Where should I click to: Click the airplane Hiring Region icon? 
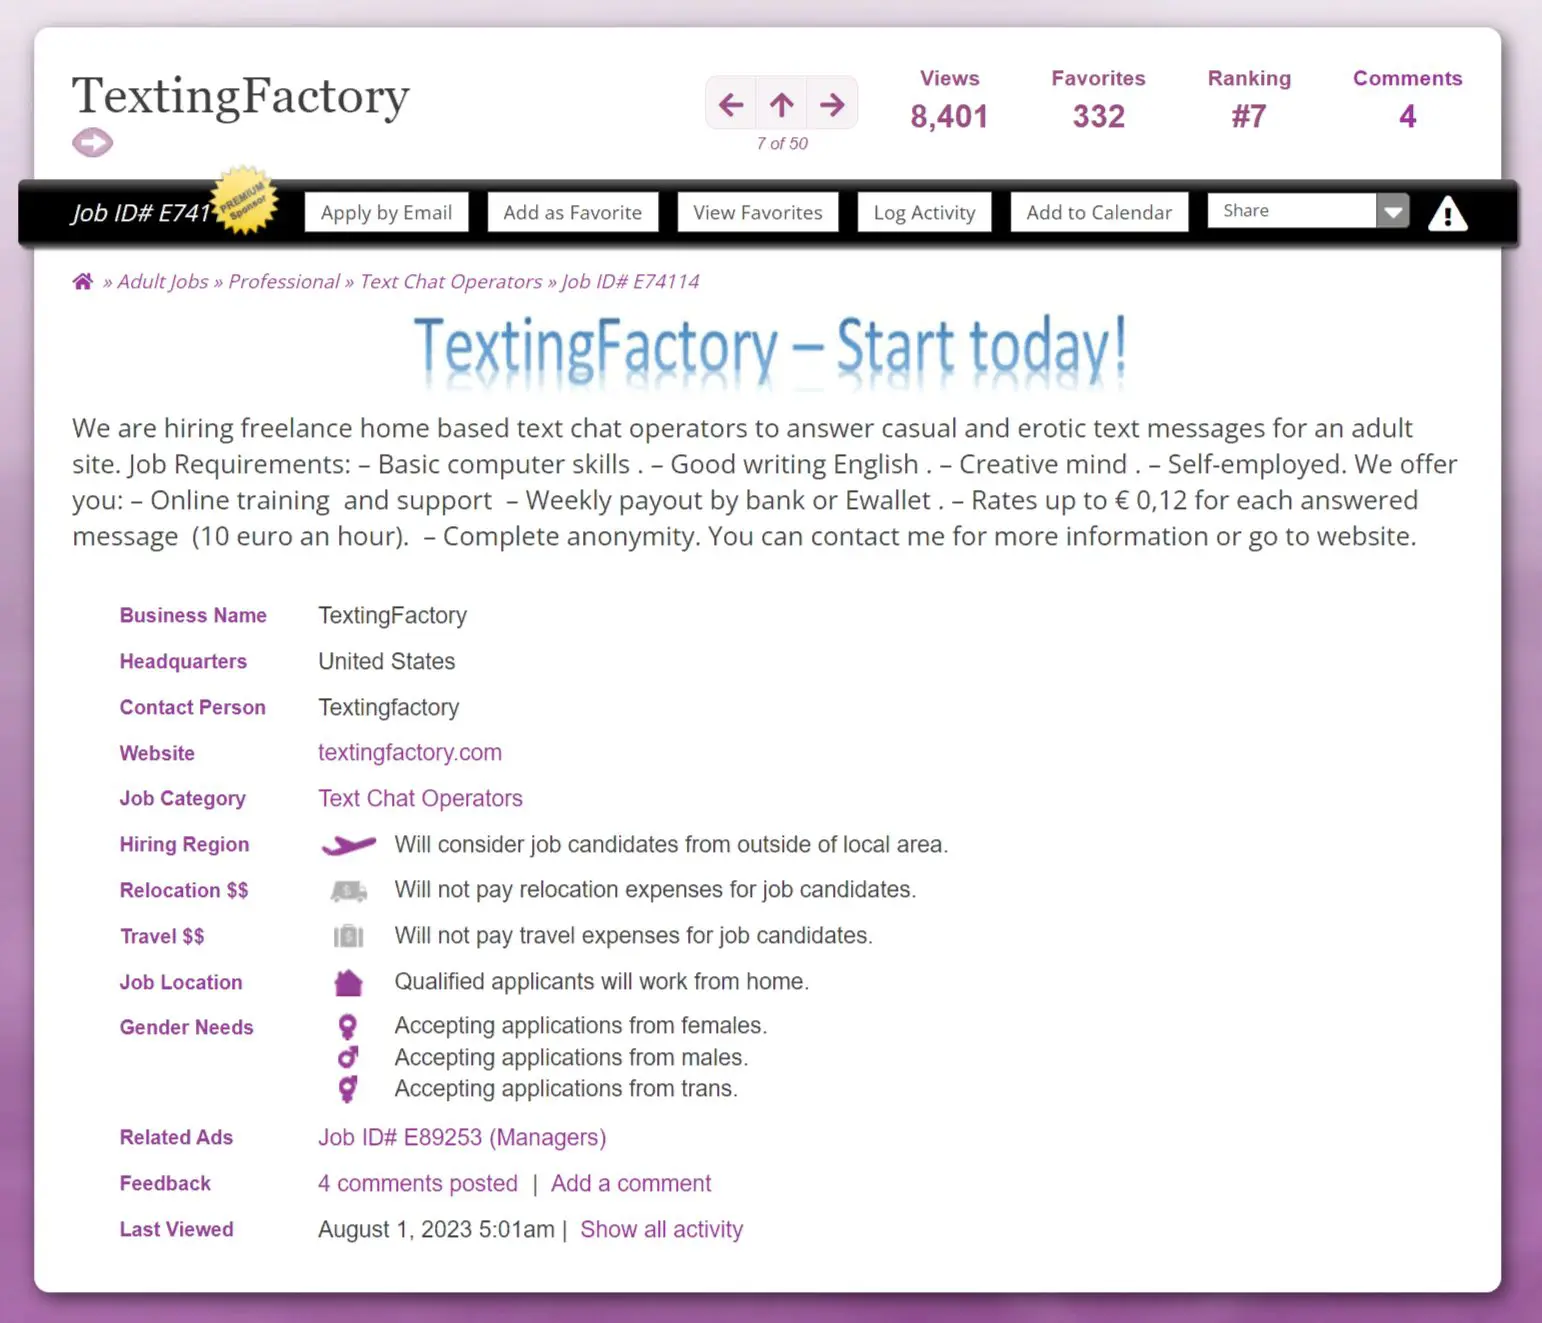coord(348,845)
